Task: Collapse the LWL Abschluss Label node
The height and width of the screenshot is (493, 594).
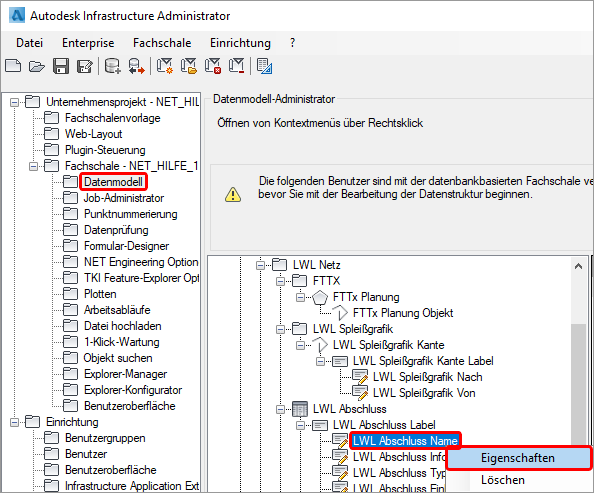Action: [x=300, y=426]
